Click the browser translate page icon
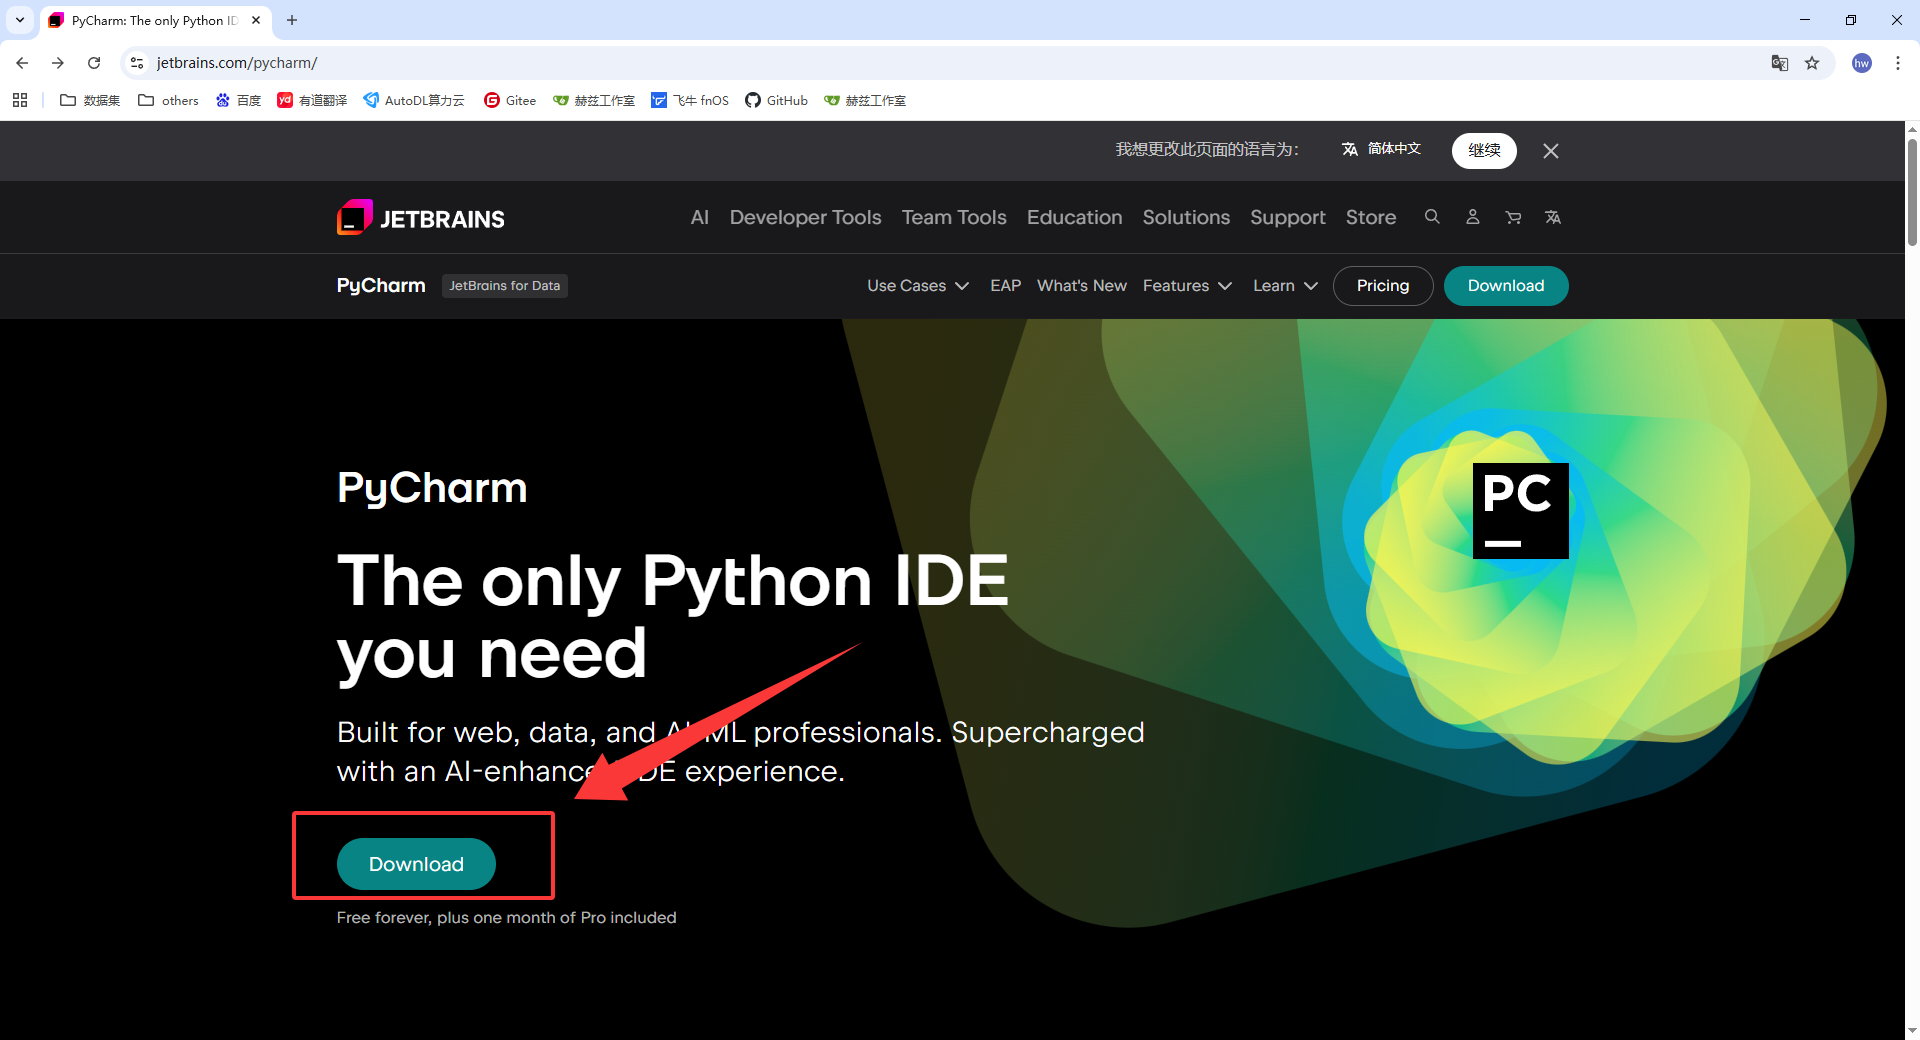This screenshot has height=1040, width=1920. coord(1780,63)
